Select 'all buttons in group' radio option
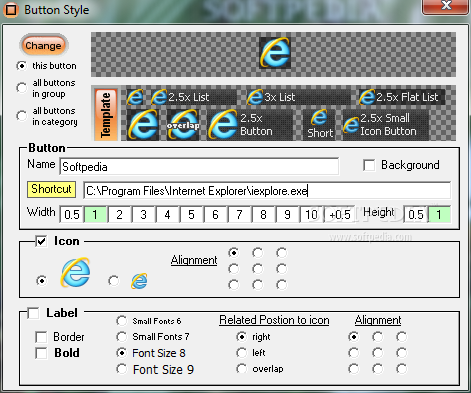This screenshot has height=393, width=471. (22, 88)
